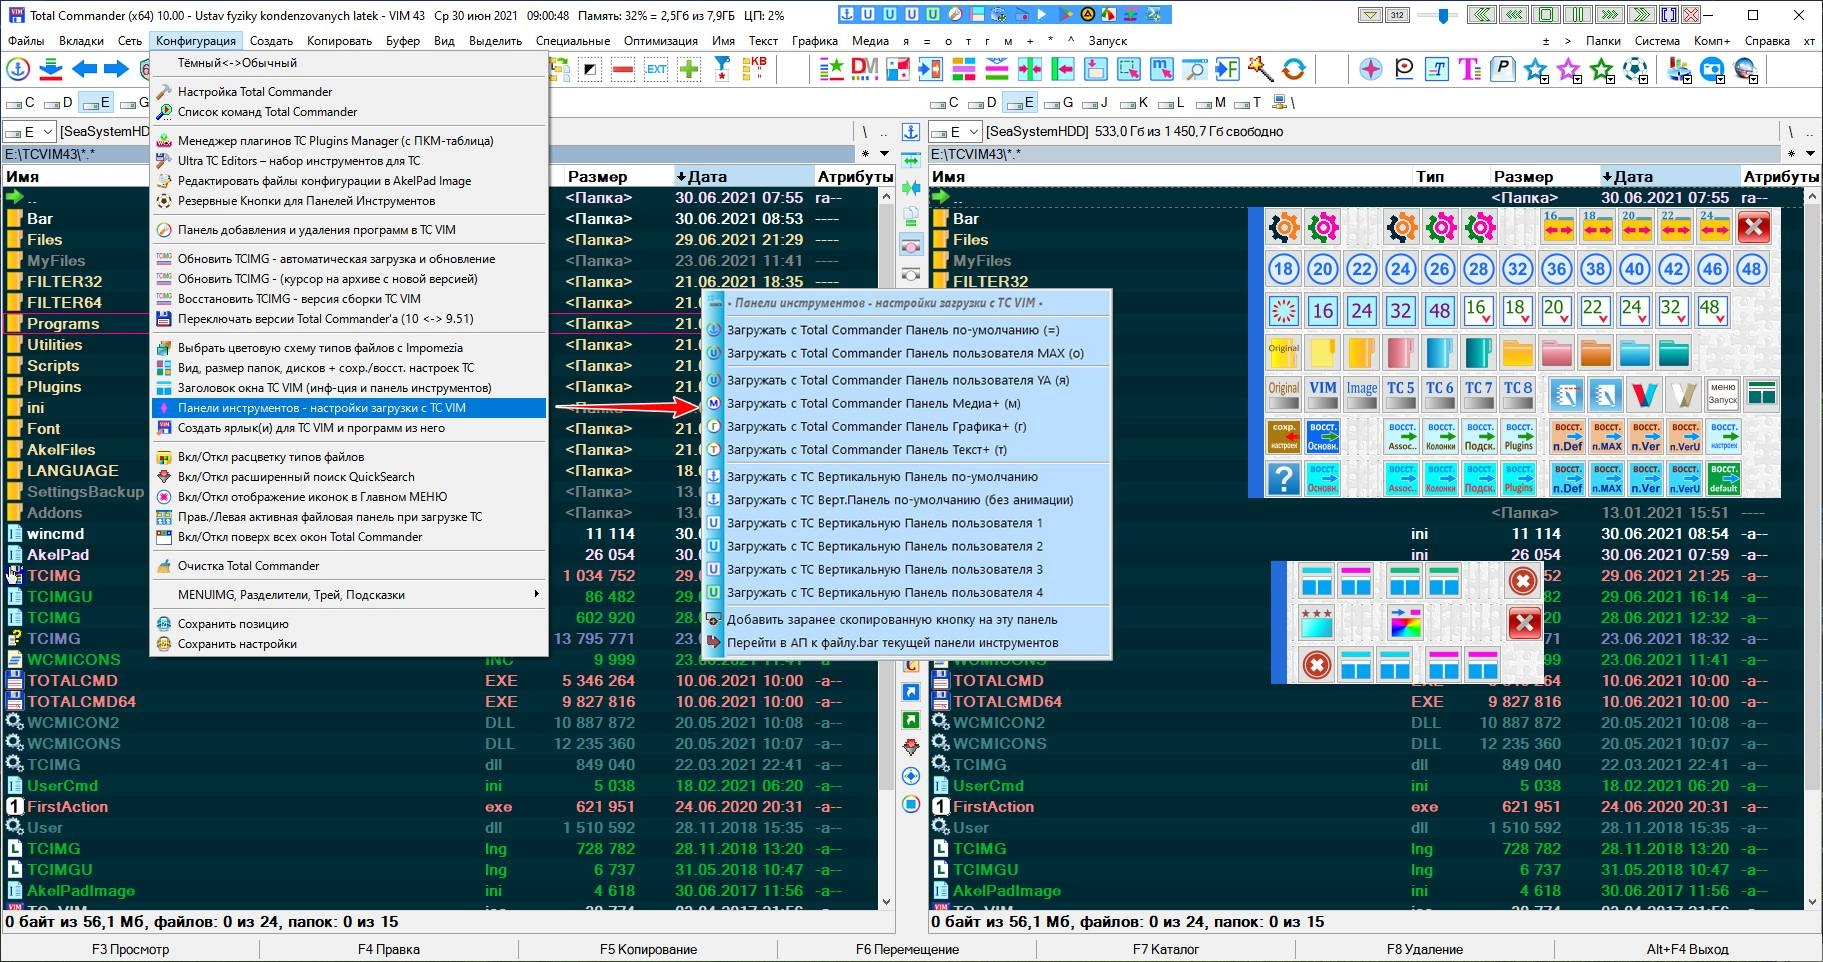Click the меню Запуск icon

click(1722, 394)
